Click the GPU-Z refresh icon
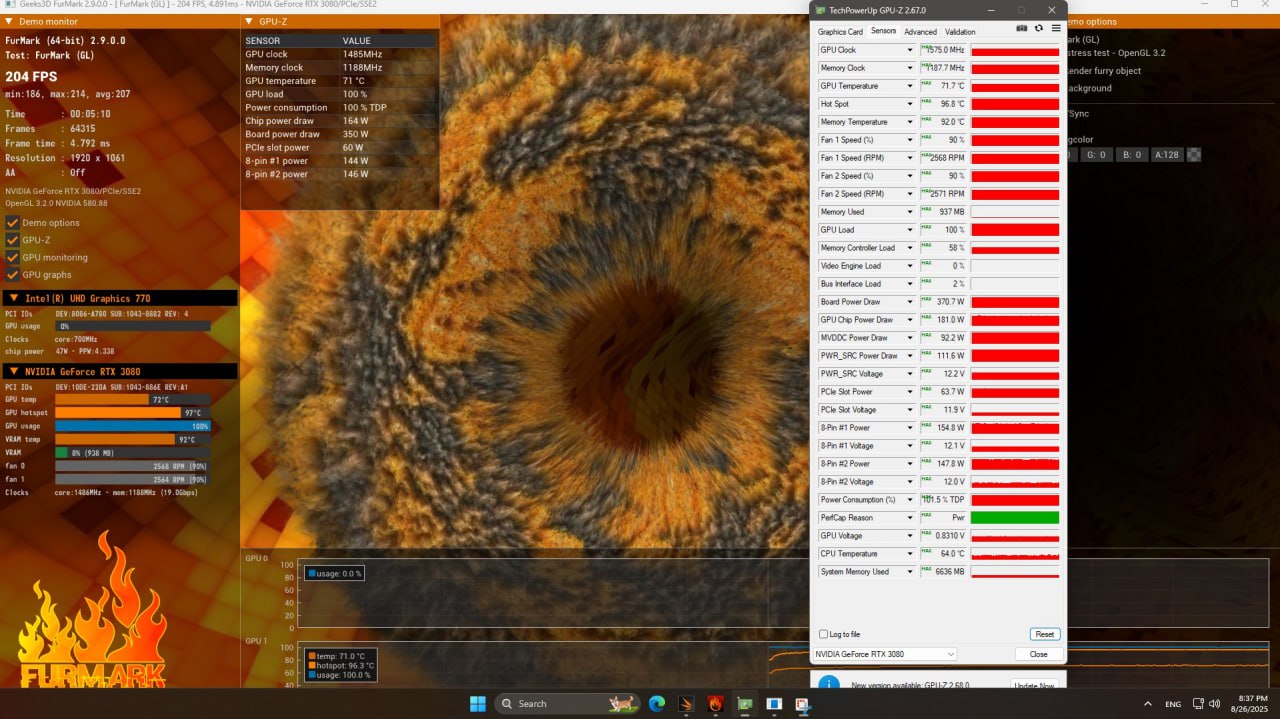 tap(1039, 28)
